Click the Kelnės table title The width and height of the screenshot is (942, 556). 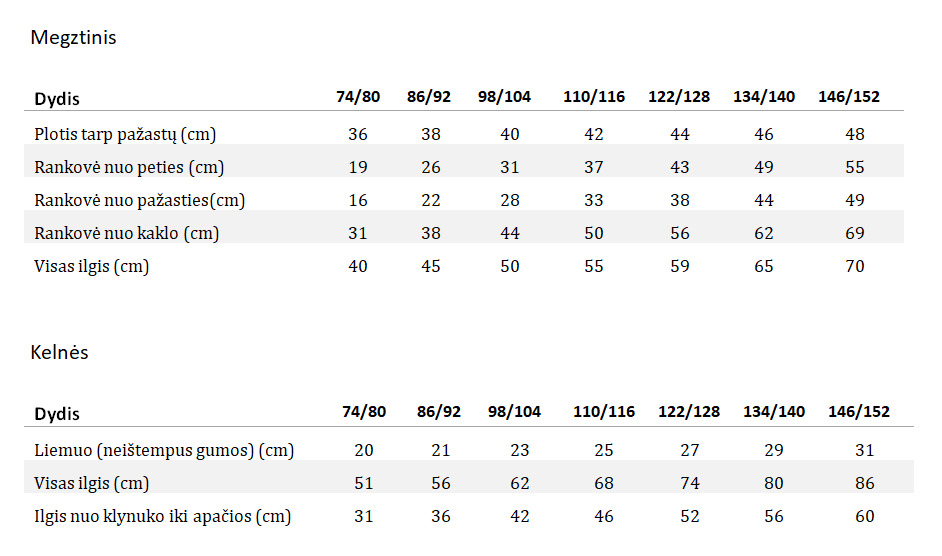pos(59,352)
